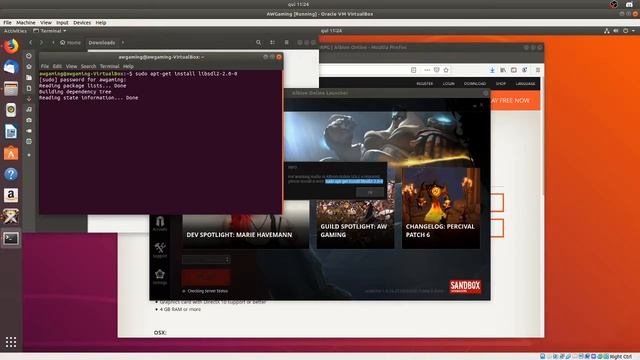
Task: Open LibreOffice Writer from the dock
Action: pyautogui.click(x=11, y=131)
